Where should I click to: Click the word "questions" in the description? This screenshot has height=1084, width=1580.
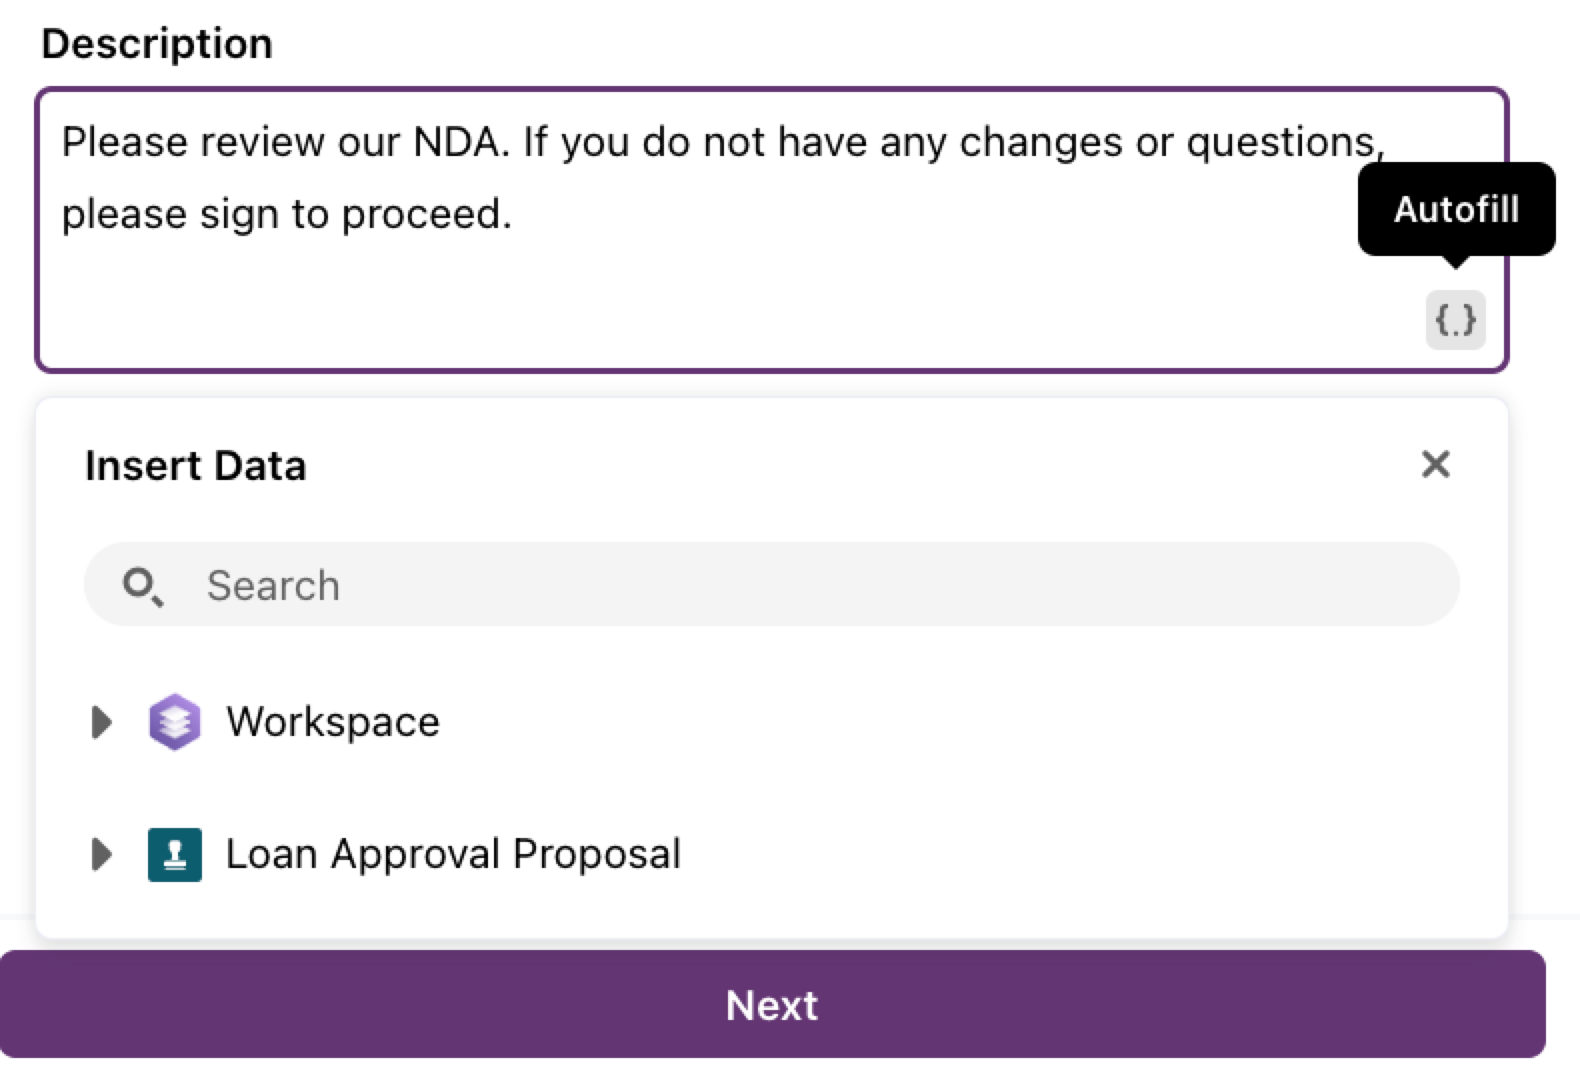tap(1280, 144)
